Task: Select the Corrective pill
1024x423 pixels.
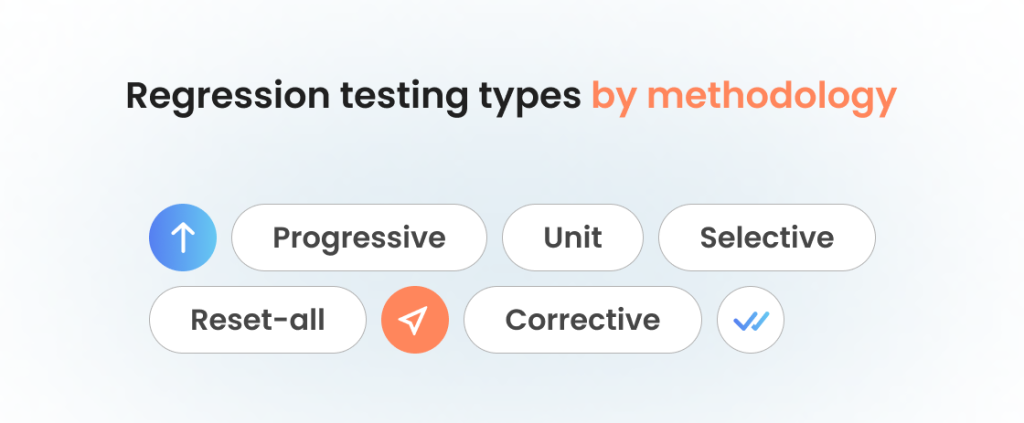Action: (583, 320)
